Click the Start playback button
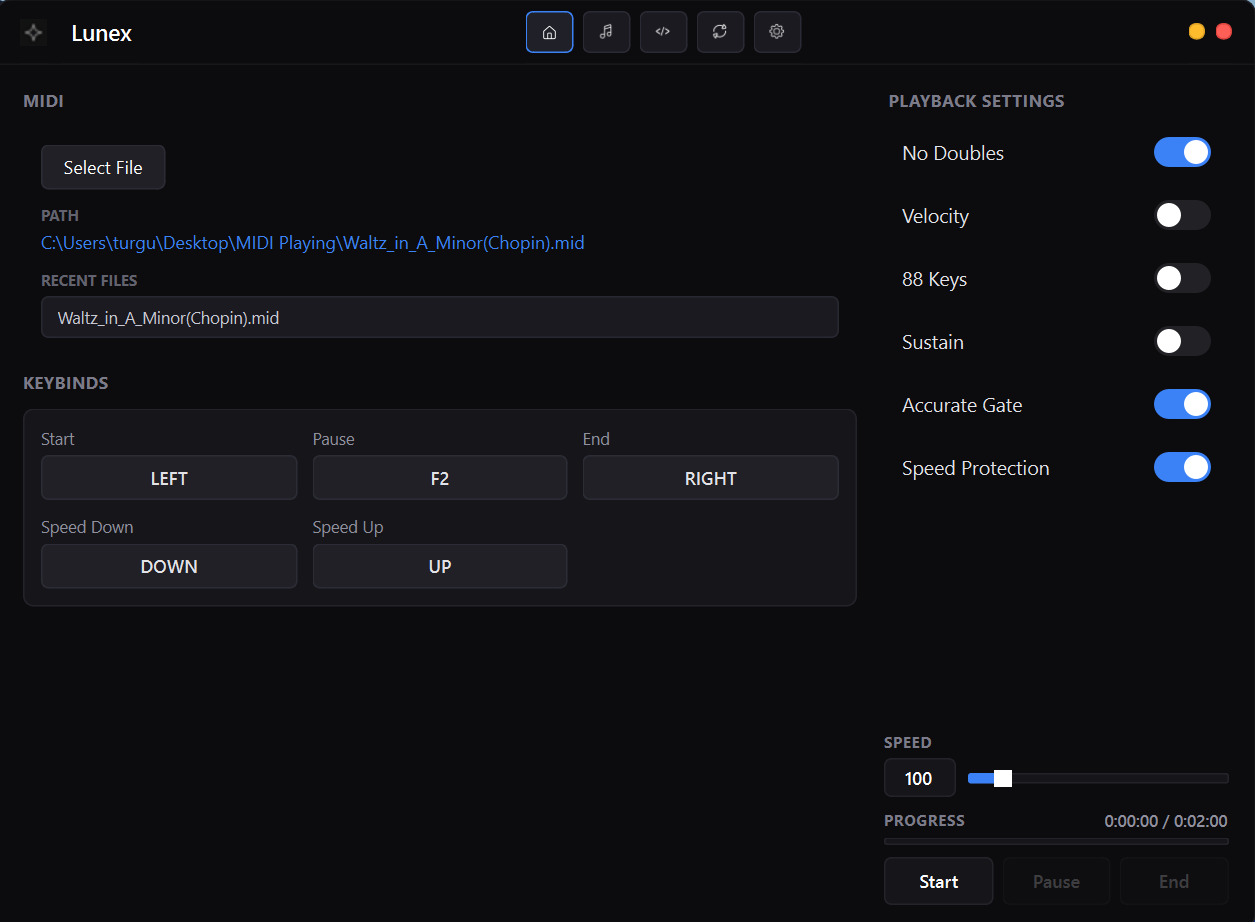Image resolution: width=1255 pixels, height=922 pixels. (x=938, y=881)
